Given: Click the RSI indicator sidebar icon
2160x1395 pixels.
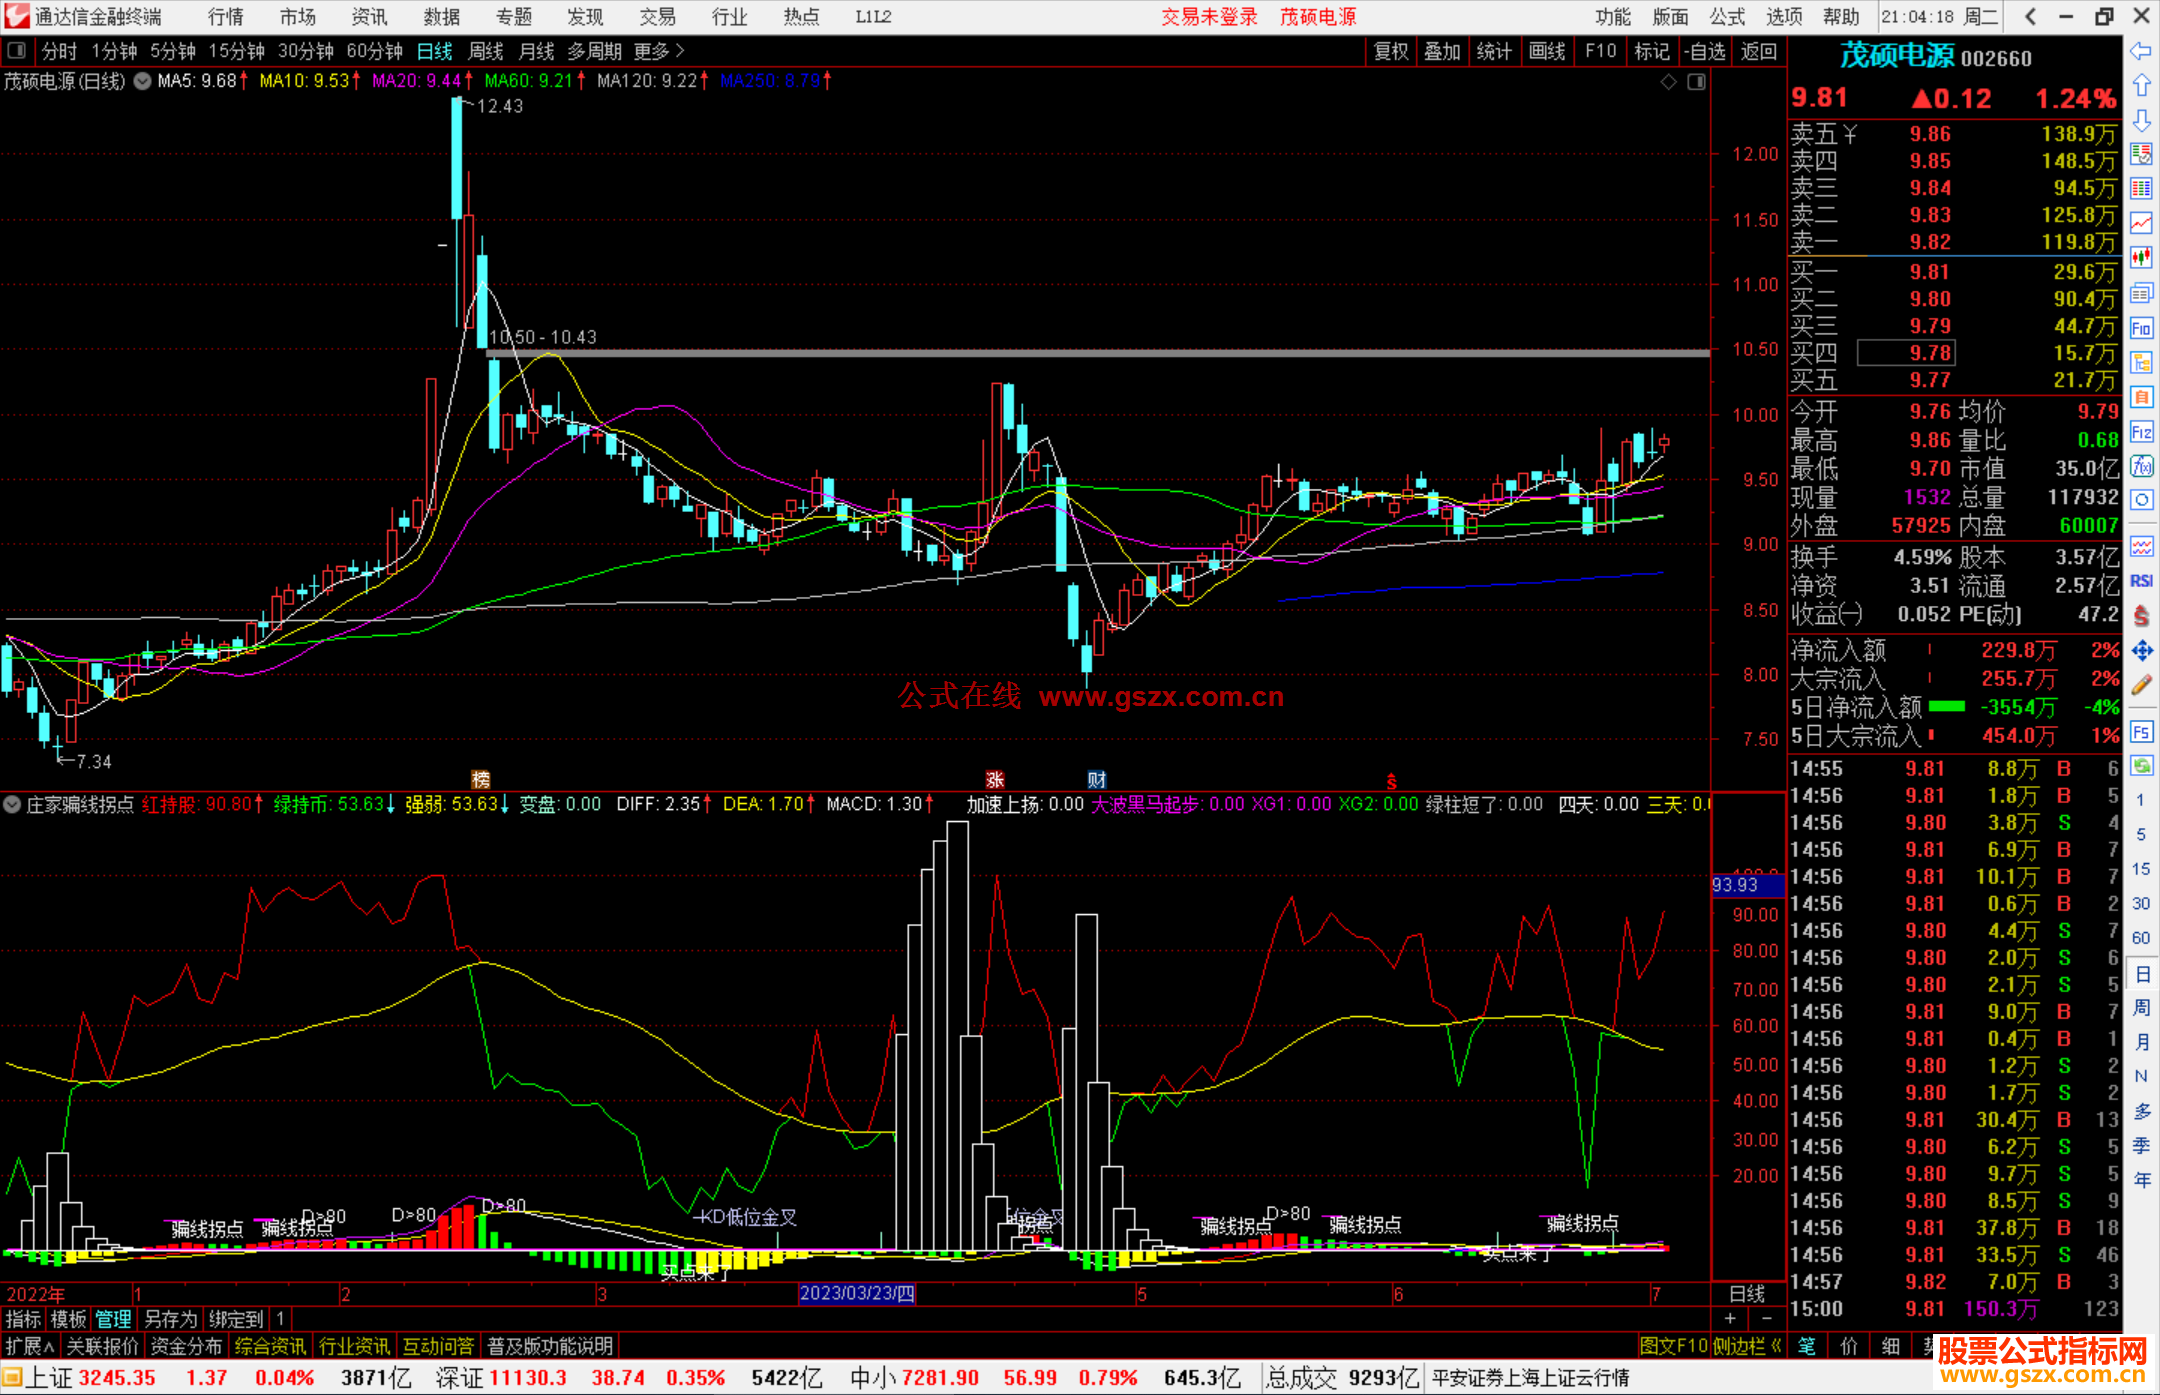Looking at the screenshot, I should tap(2141, 581).
